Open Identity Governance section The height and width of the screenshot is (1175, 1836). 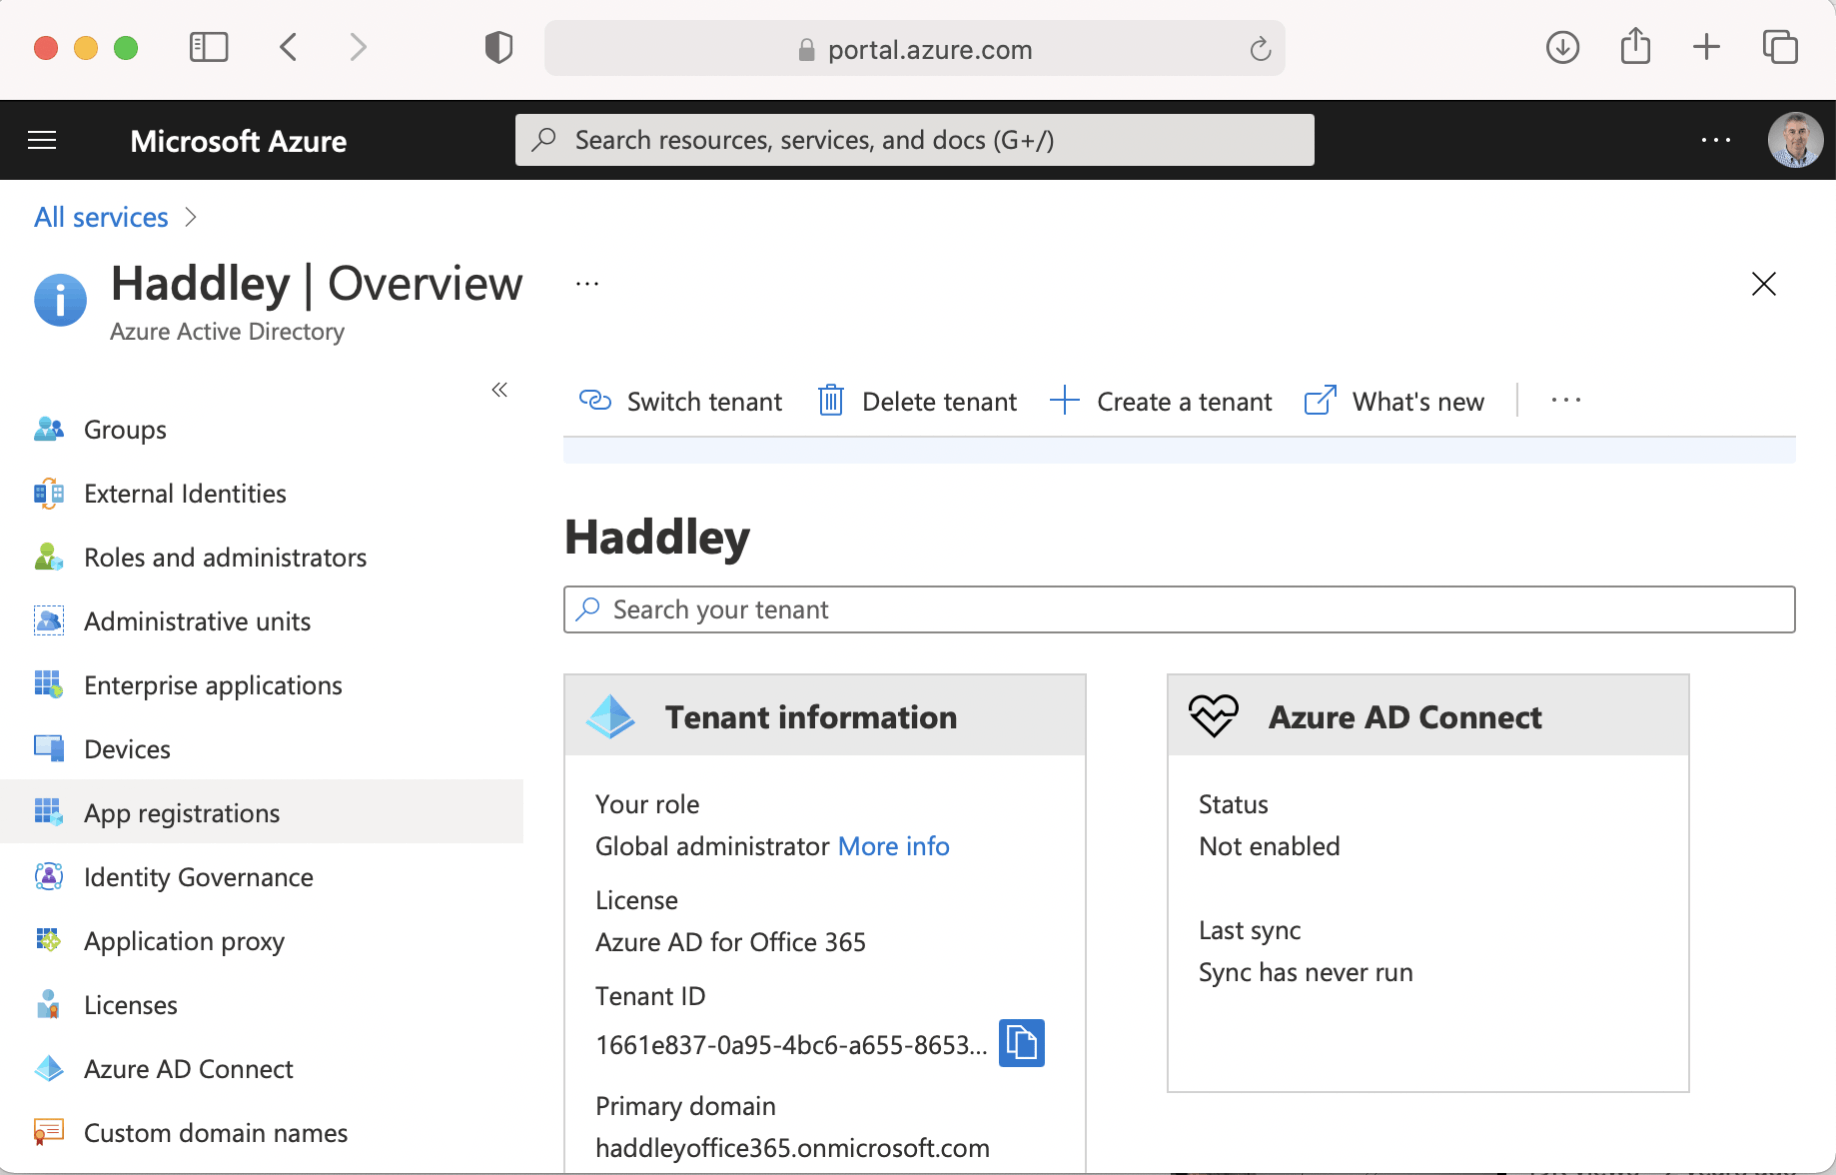(x=198, y=877)
